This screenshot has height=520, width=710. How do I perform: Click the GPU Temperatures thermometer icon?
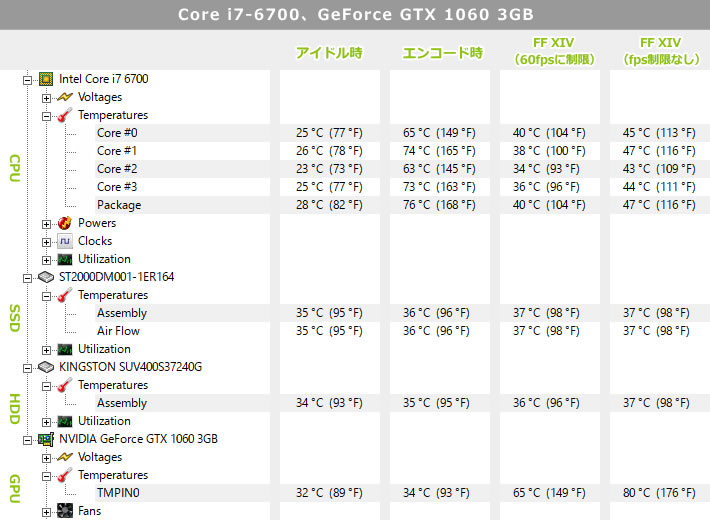click(x=65, y=475)
